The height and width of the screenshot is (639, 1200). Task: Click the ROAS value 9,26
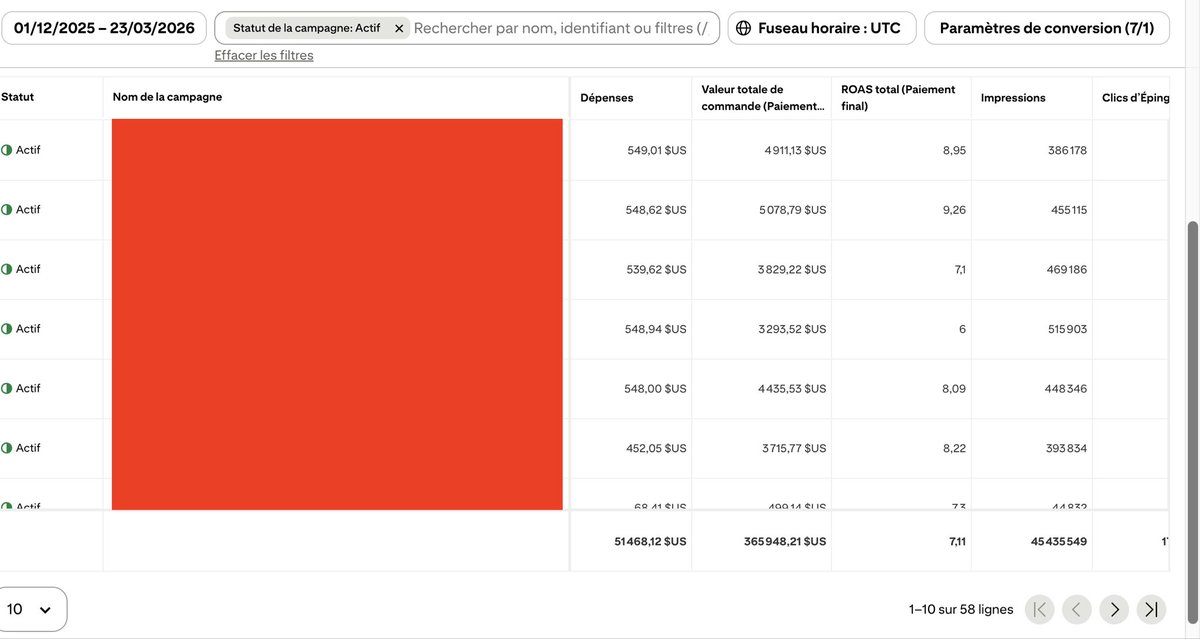coord(954,210)
